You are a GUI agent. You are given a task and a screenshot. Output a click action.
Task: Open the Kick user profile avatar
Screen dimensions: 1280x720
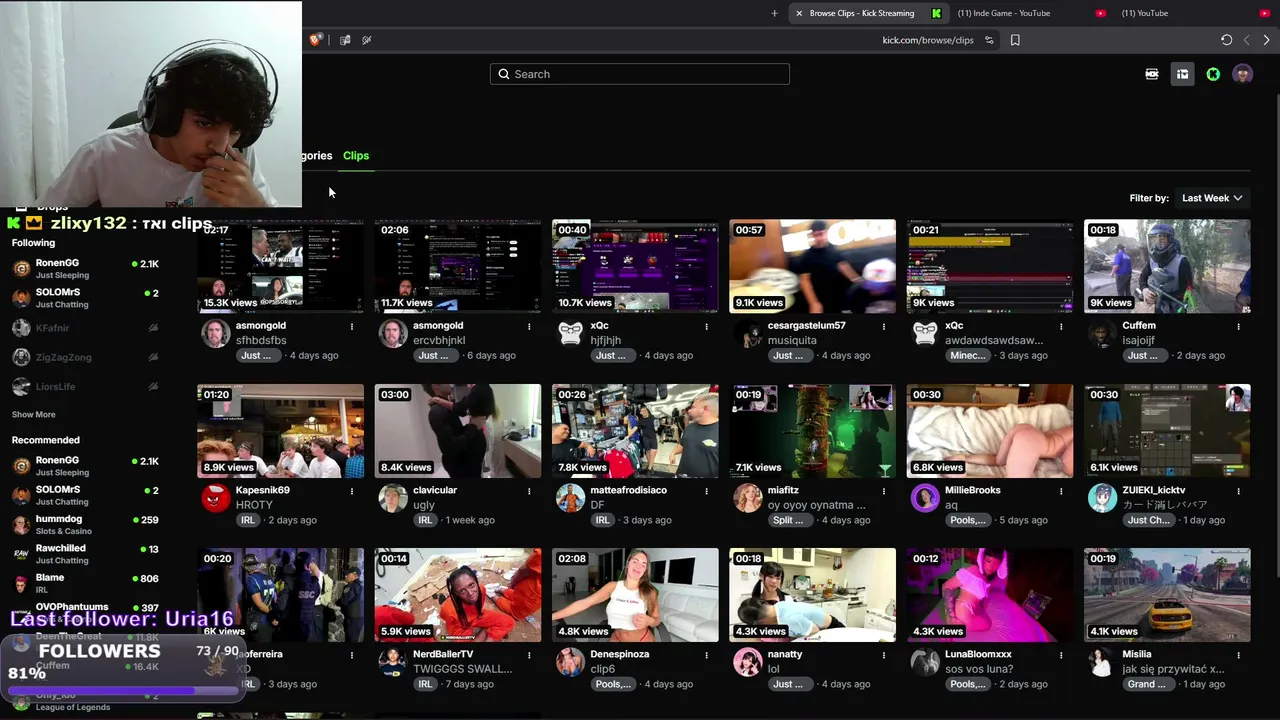point(1243,74)
